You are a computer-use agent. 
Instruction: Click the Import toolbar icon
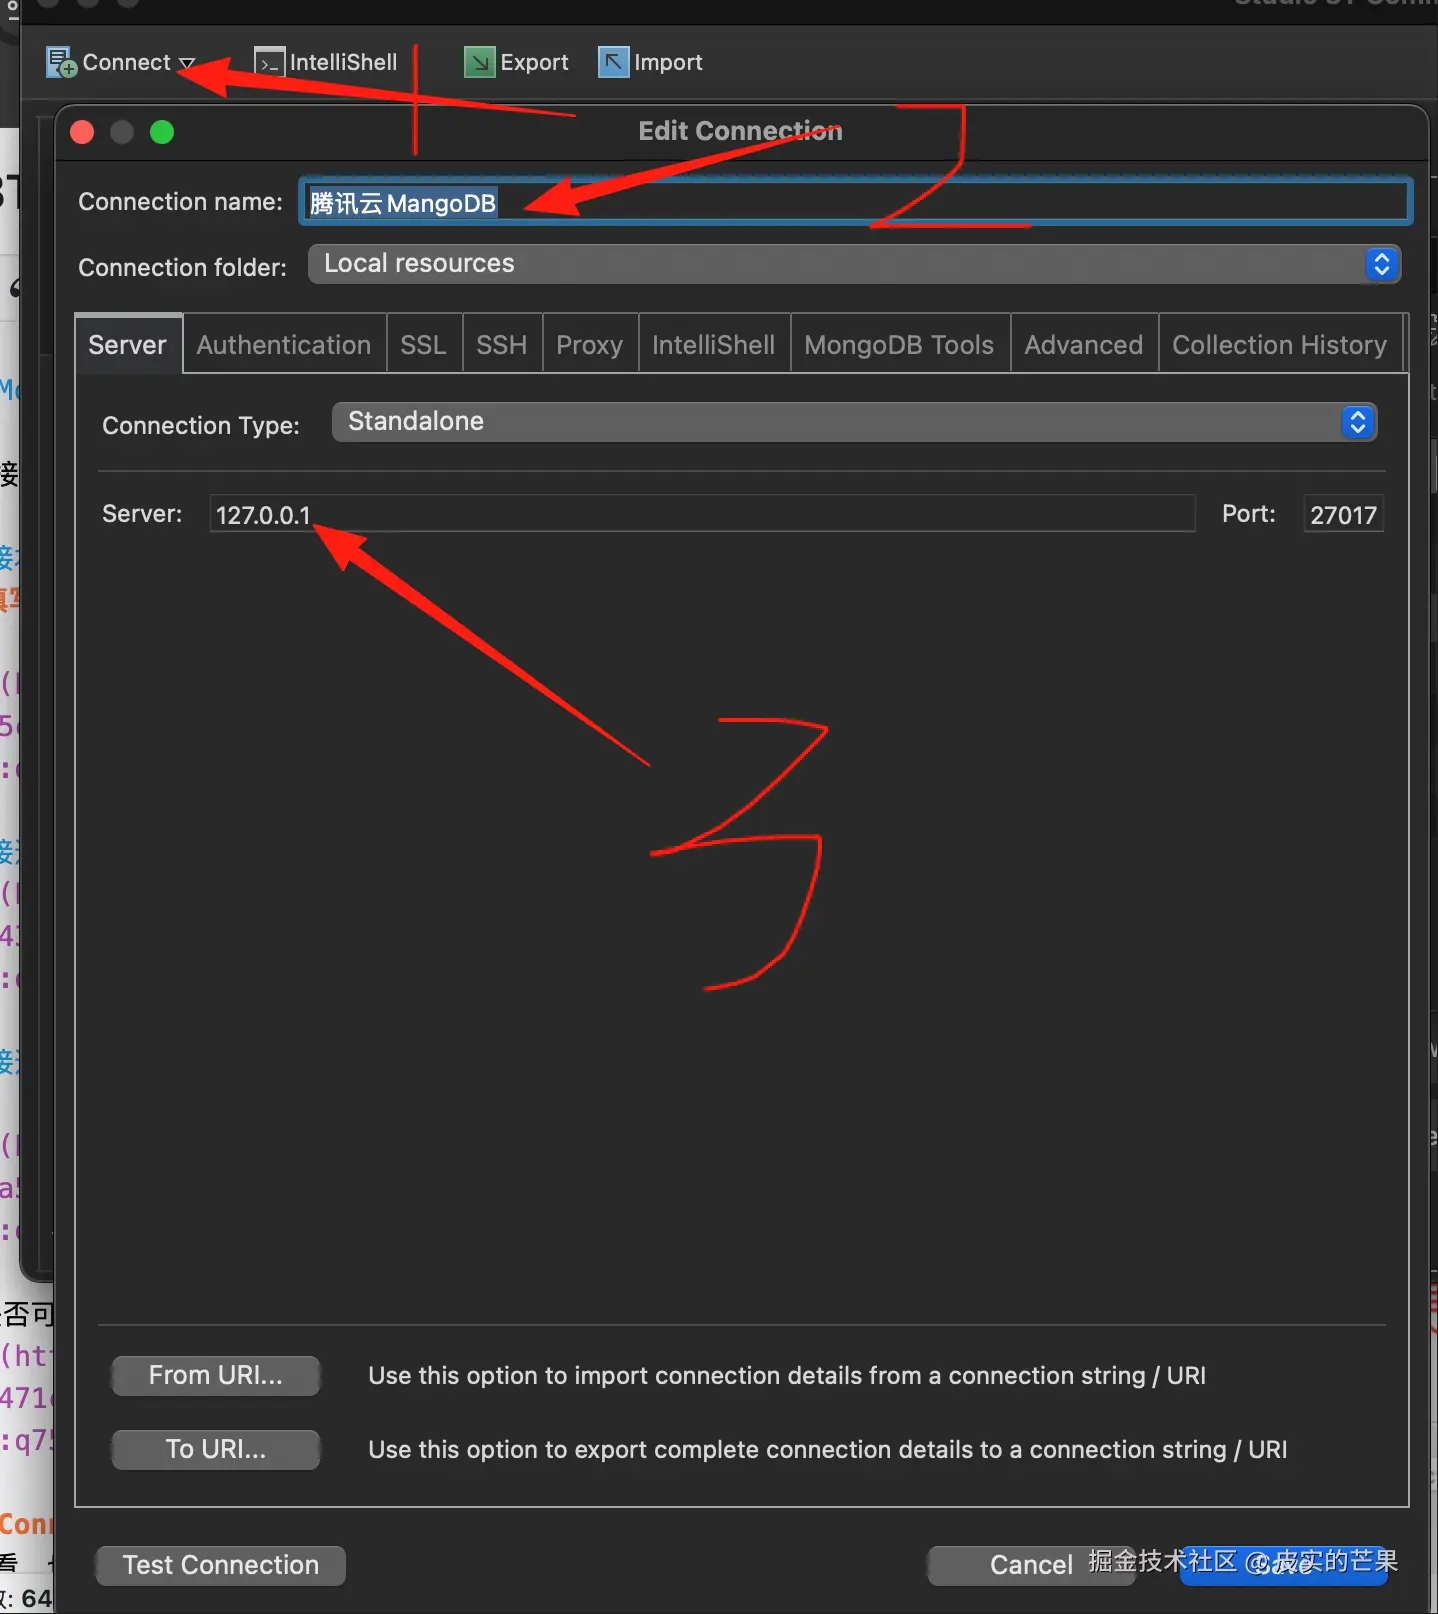point(614,62)
